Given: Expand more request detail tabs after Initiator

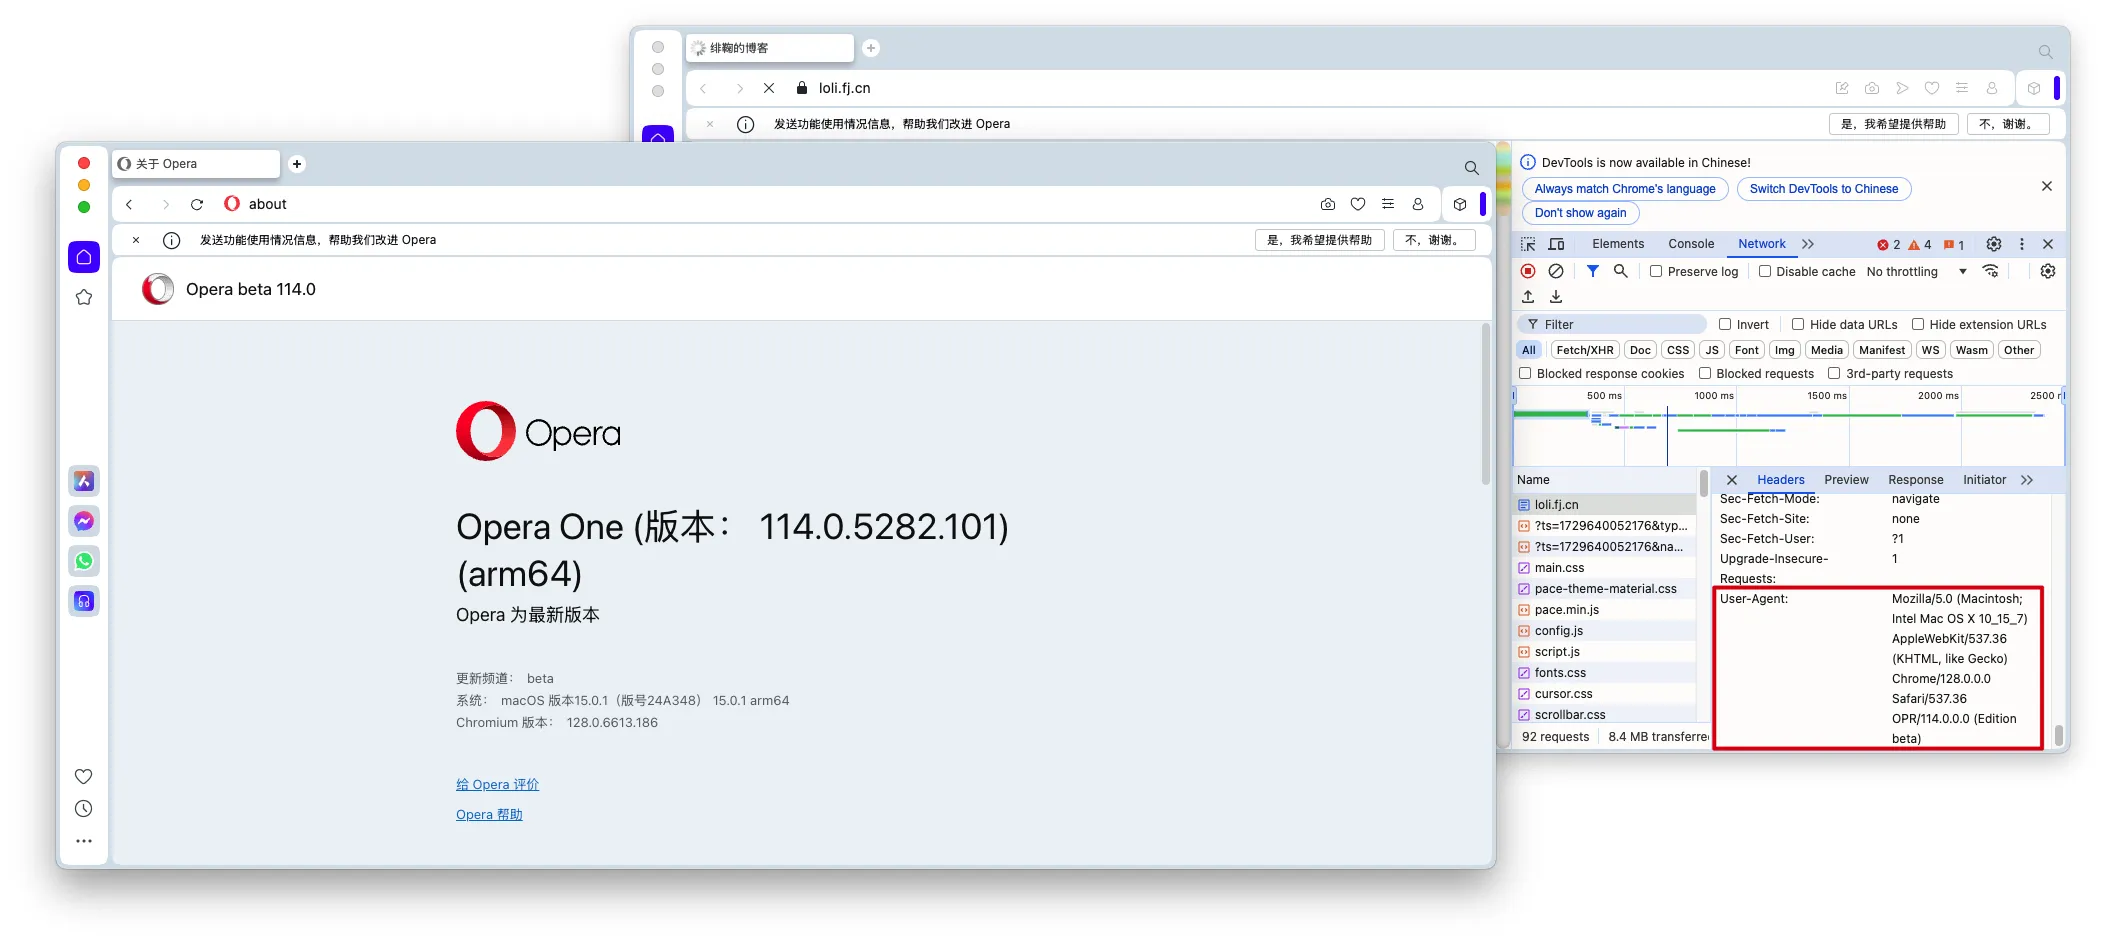Looking at the screenshot, I should coord(2027,480).
